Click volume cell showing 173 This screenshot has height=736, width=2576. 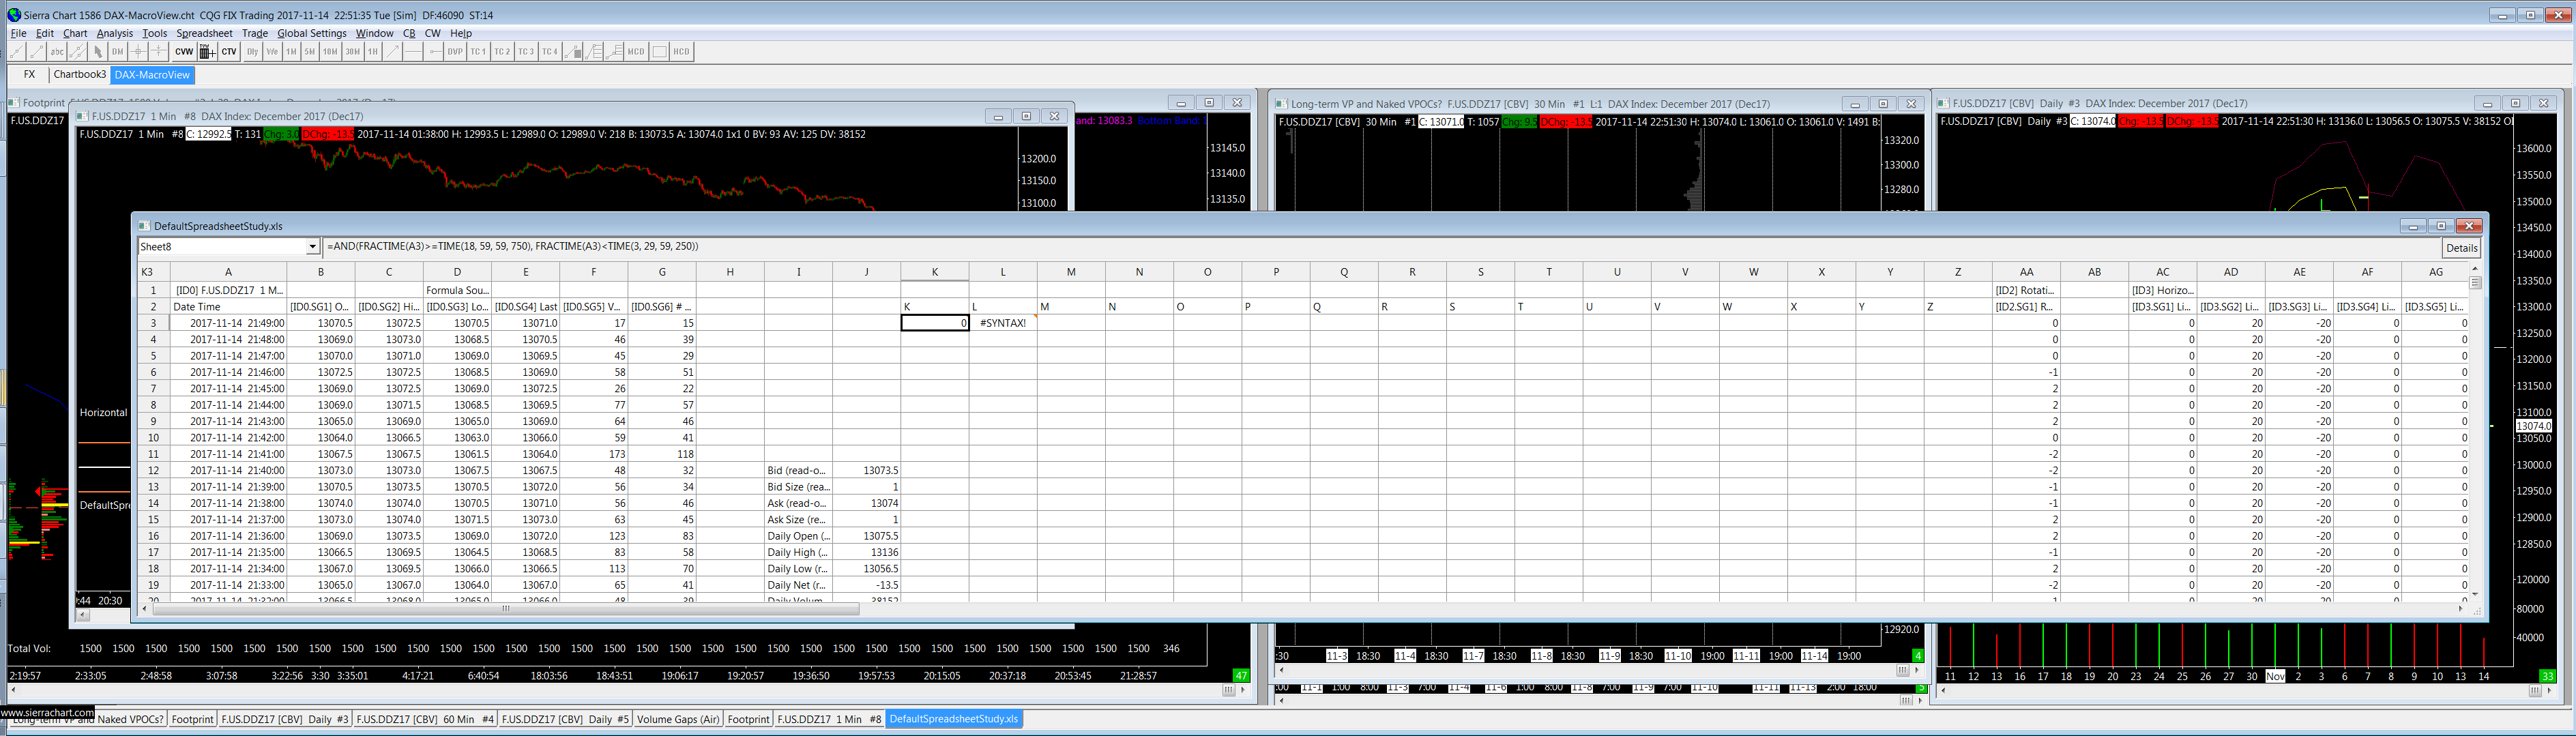coord(593,454)
